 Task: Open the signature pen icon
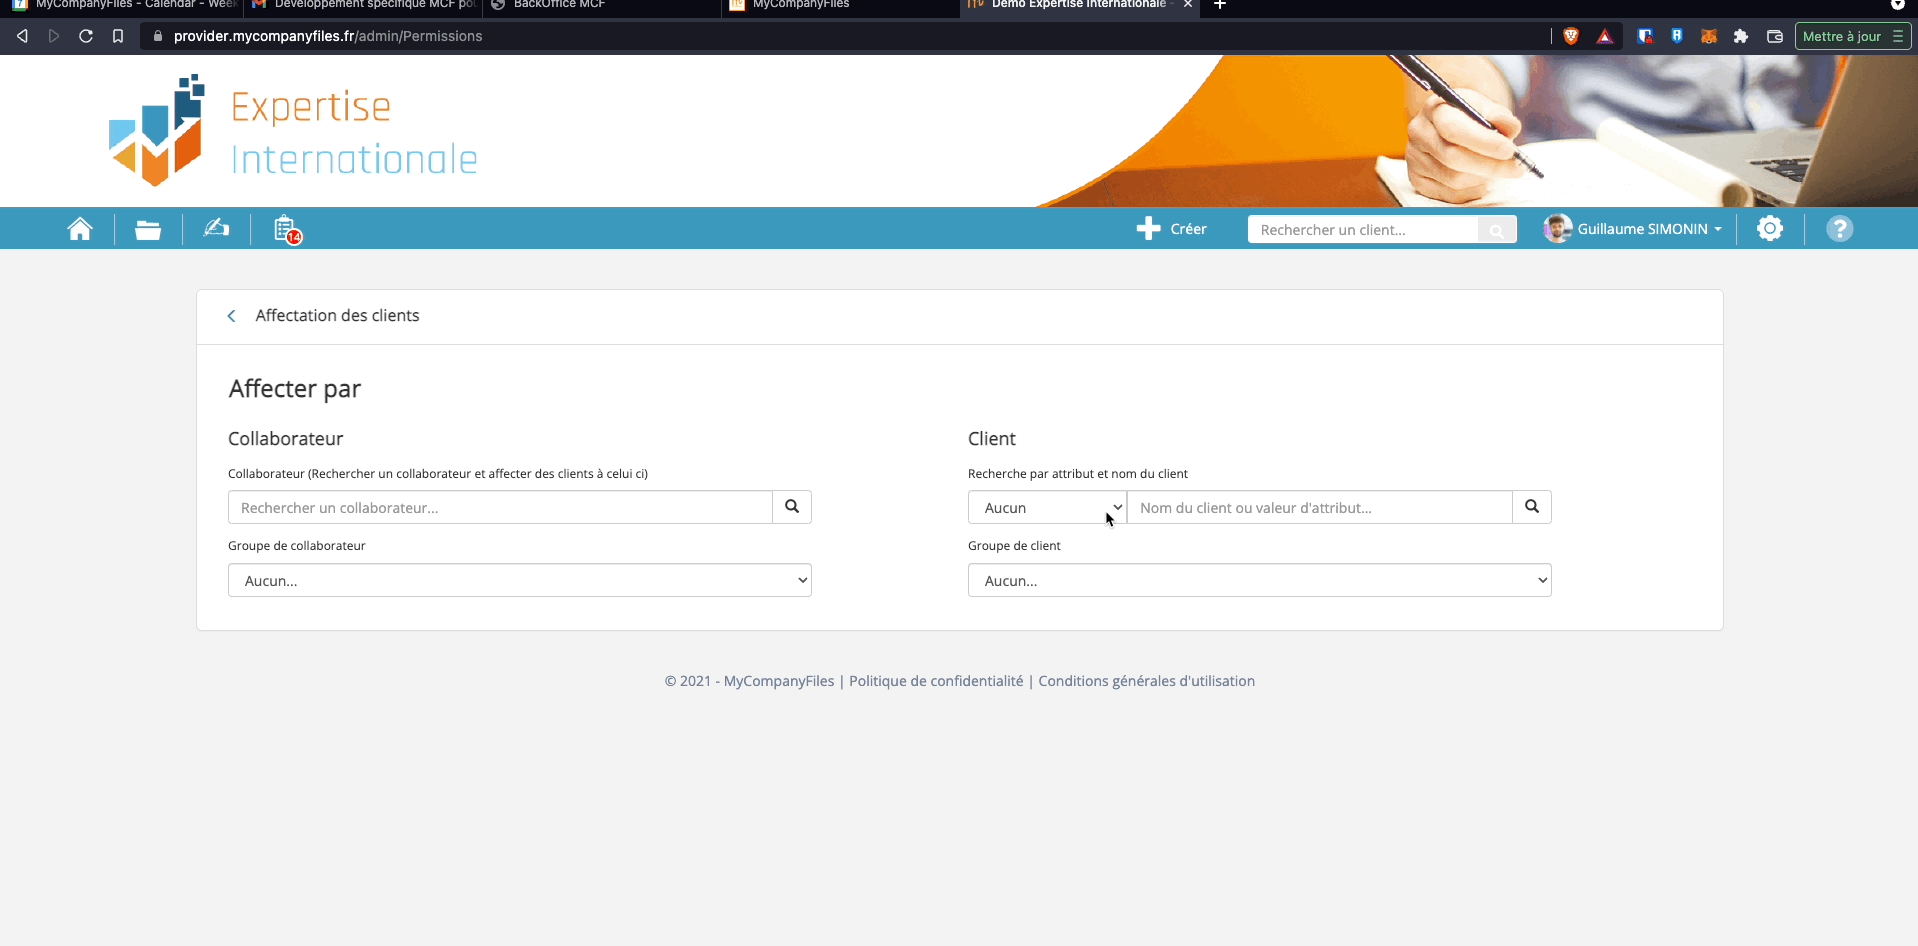point(216,229)
